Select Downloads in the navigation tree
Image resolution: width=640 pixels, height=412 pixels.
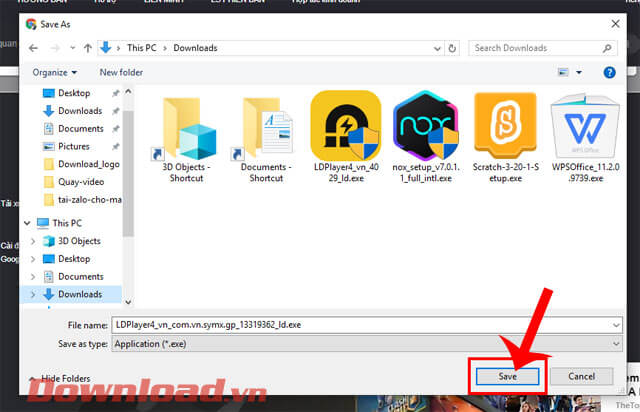(x=79, y=294)
